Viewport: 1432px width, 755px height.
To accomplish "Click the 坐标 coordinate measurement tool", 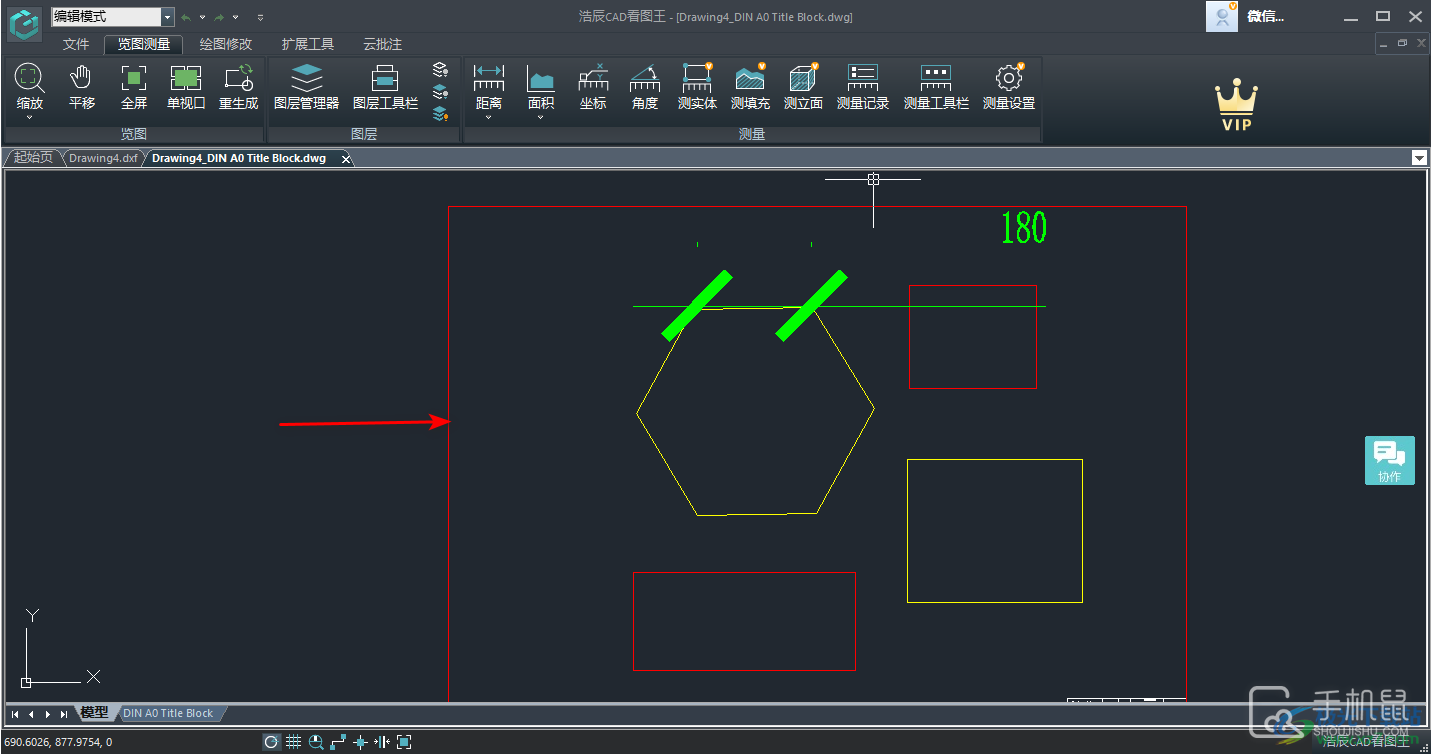I will pyautogui.click(x=593, y=87).
